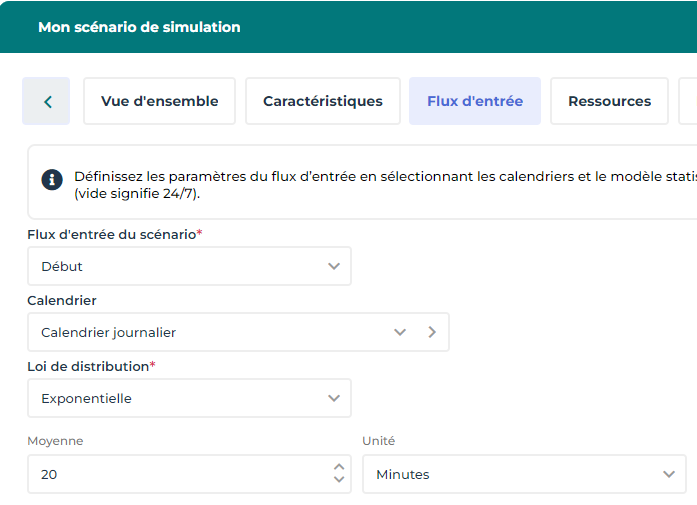Click the Mon scénario de simulation title

click(139, 27)
